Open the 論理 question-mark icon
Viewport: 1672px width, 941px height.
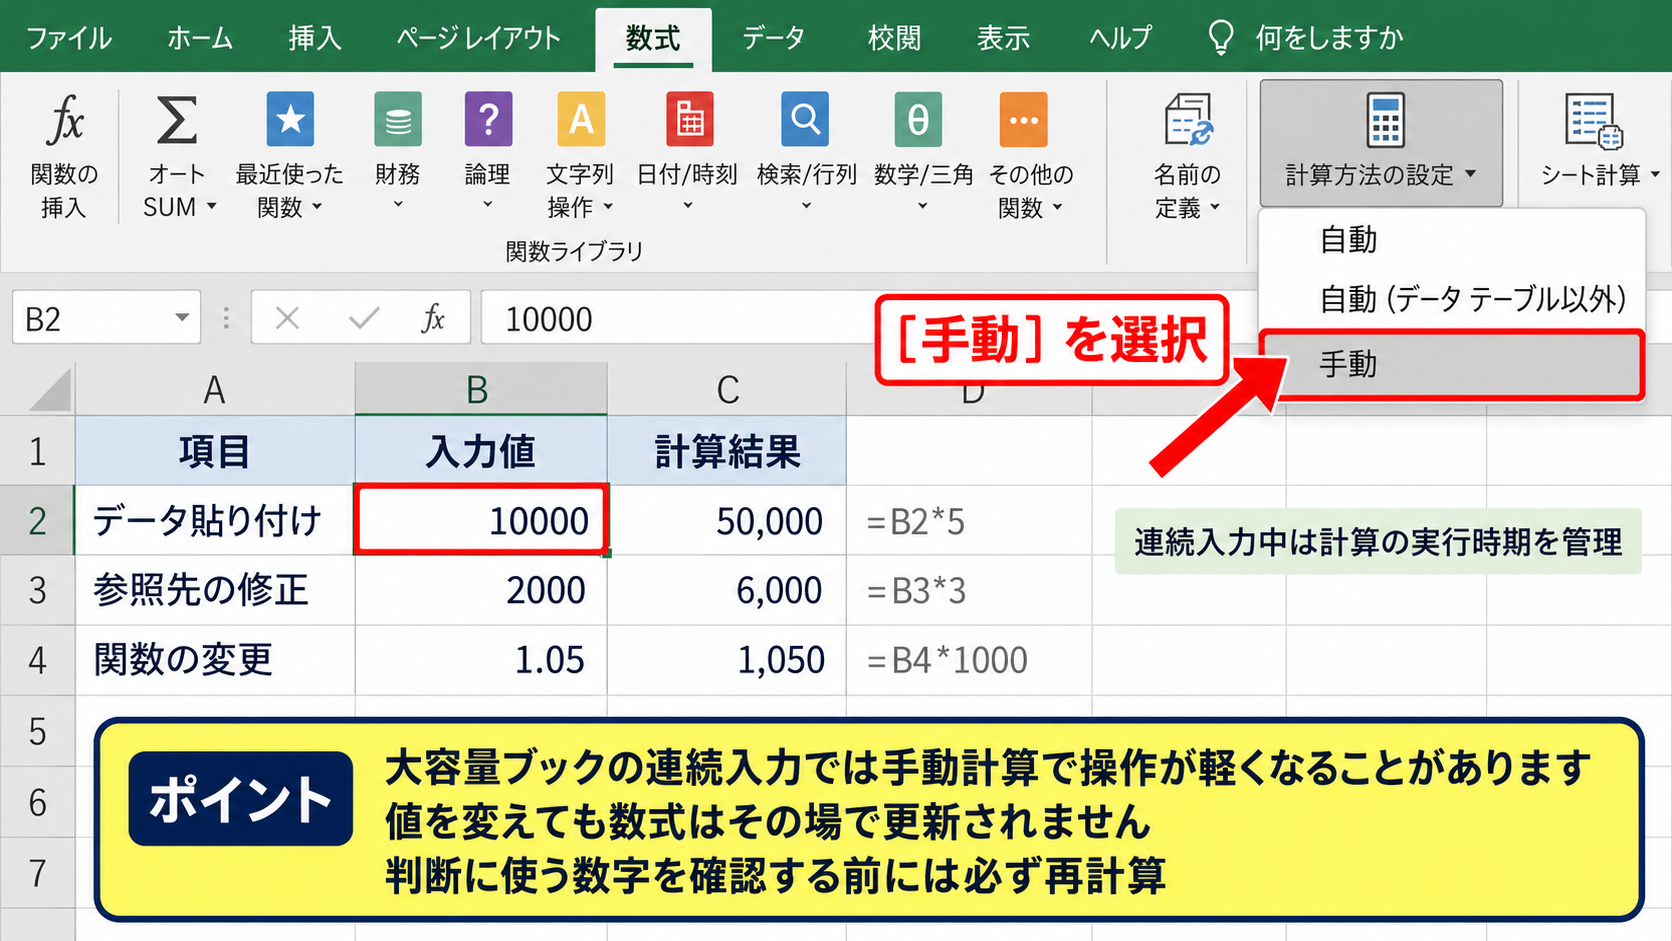tap(488, 119)
